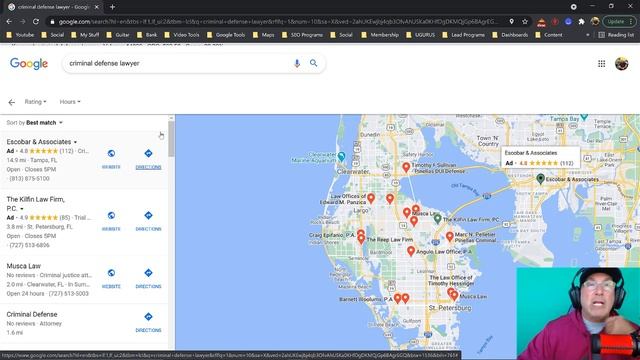Open a new browser tab
Viewport: 640px width, 360px height.
pos(112,7)
